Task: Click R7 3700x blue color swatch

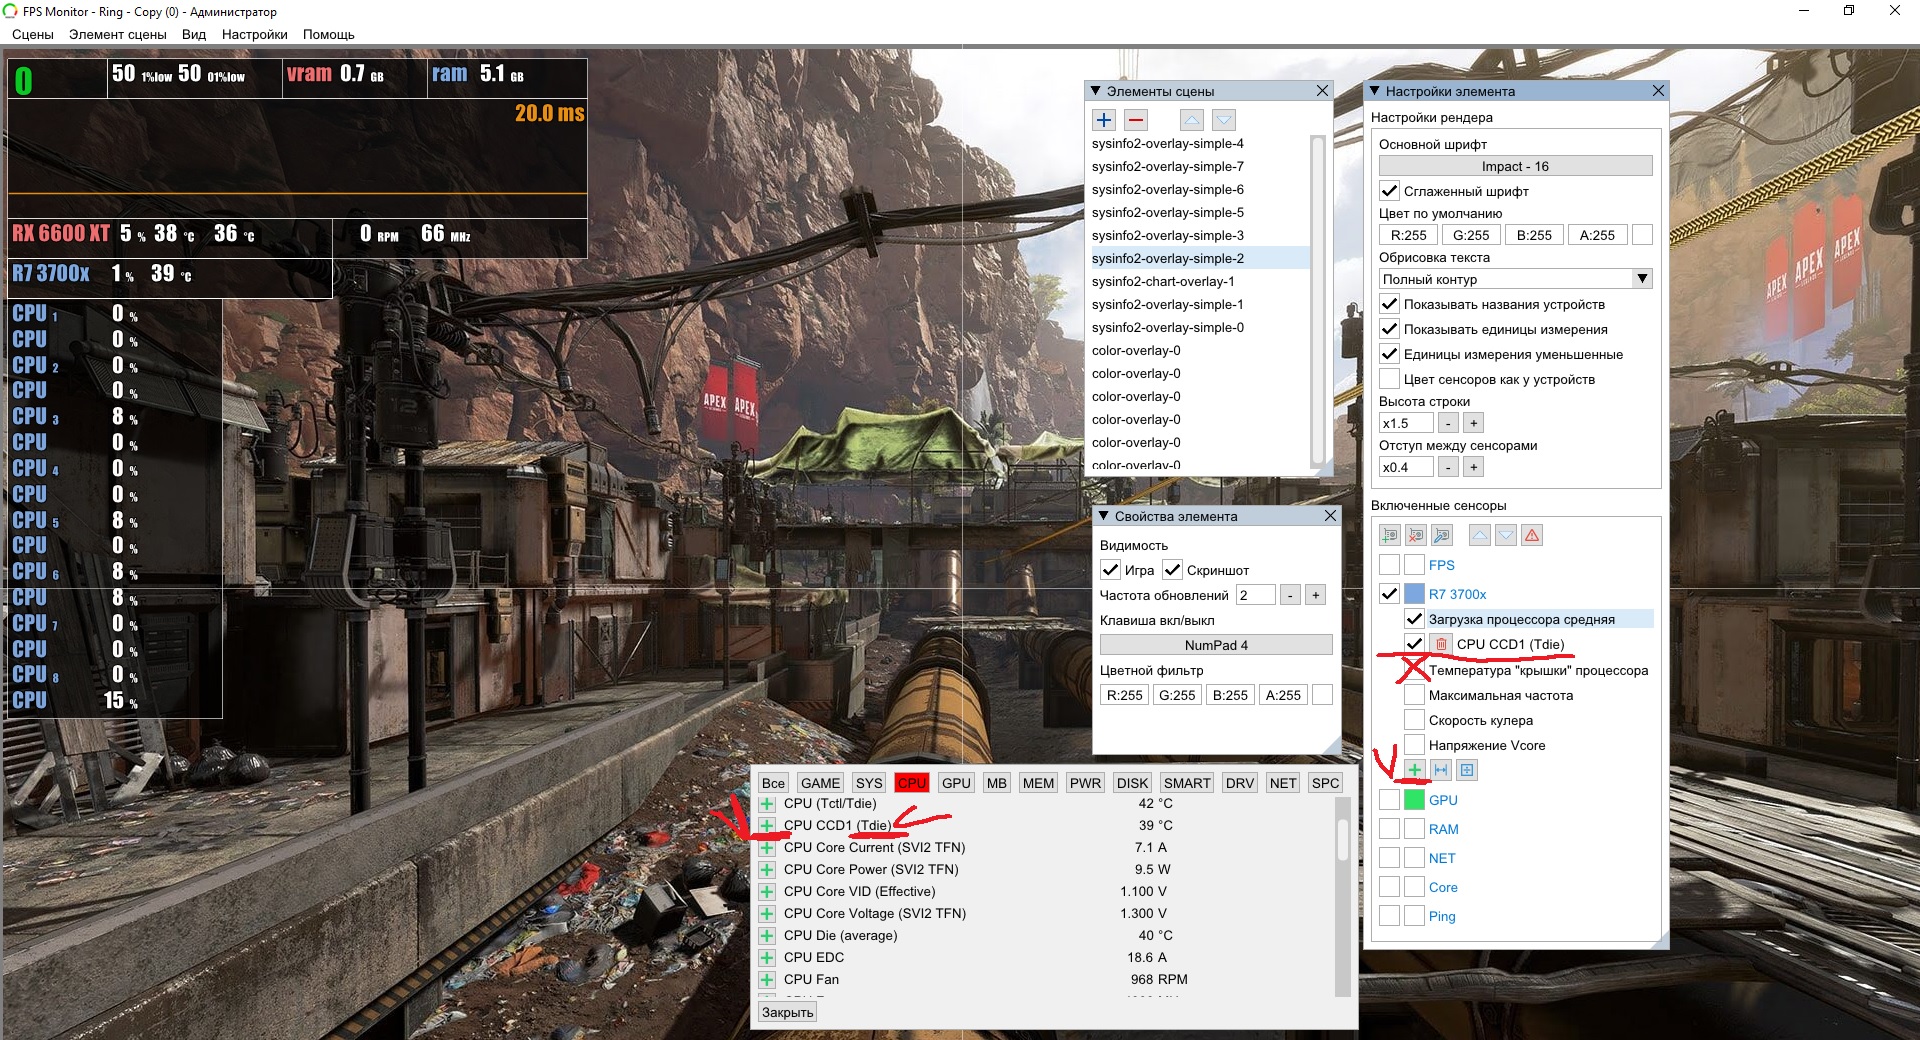Action: click(1414, 594)
